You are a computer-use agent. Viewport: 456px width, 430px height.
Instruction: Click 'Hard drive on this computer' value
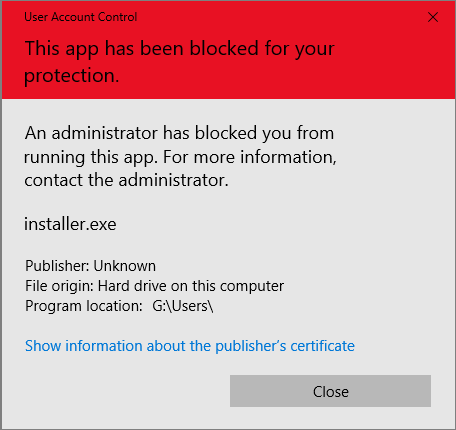click(x=191, y=286)
